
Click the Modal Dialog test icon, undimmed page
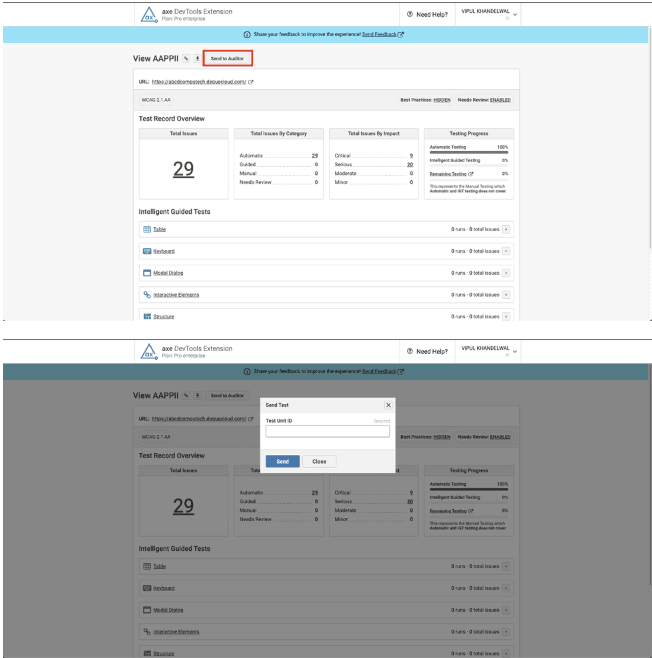pos(146,273)
